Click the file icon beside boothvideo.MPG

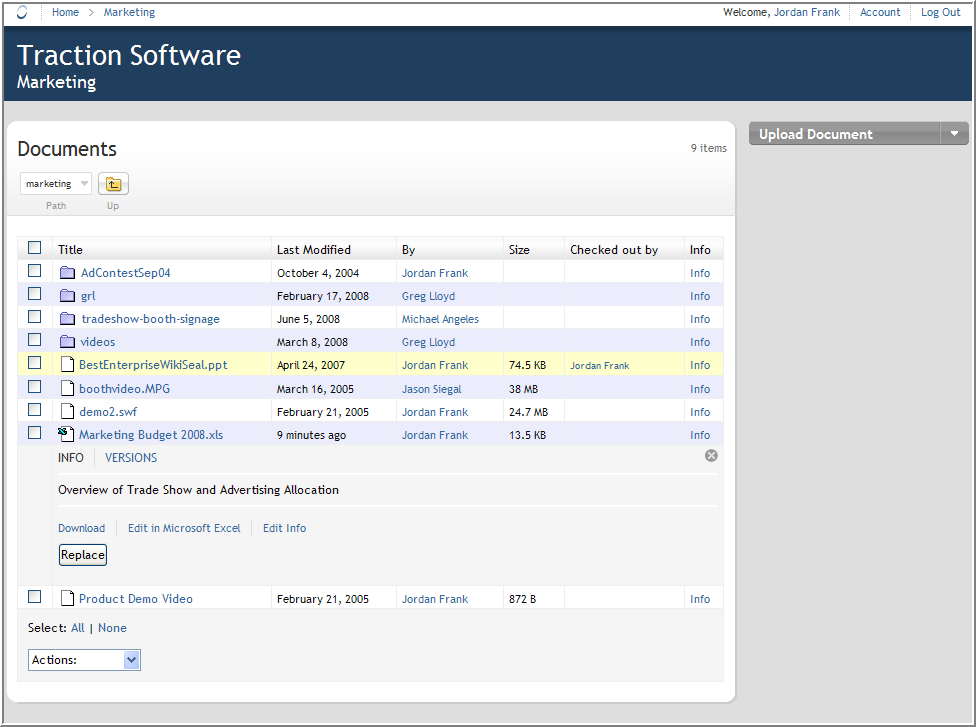67,388
